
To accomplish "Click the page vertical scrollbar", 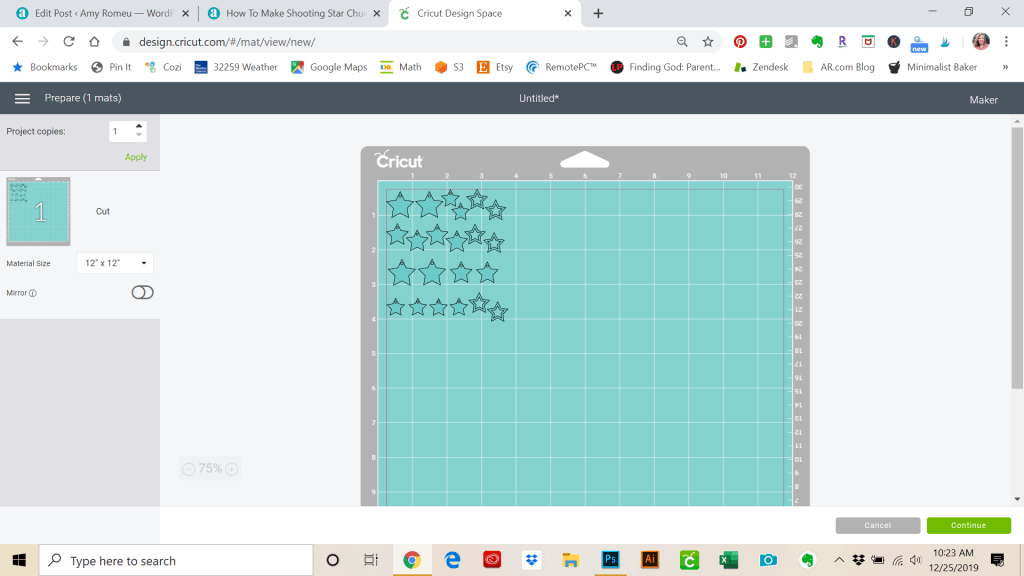I will [x=1017, y=258].
